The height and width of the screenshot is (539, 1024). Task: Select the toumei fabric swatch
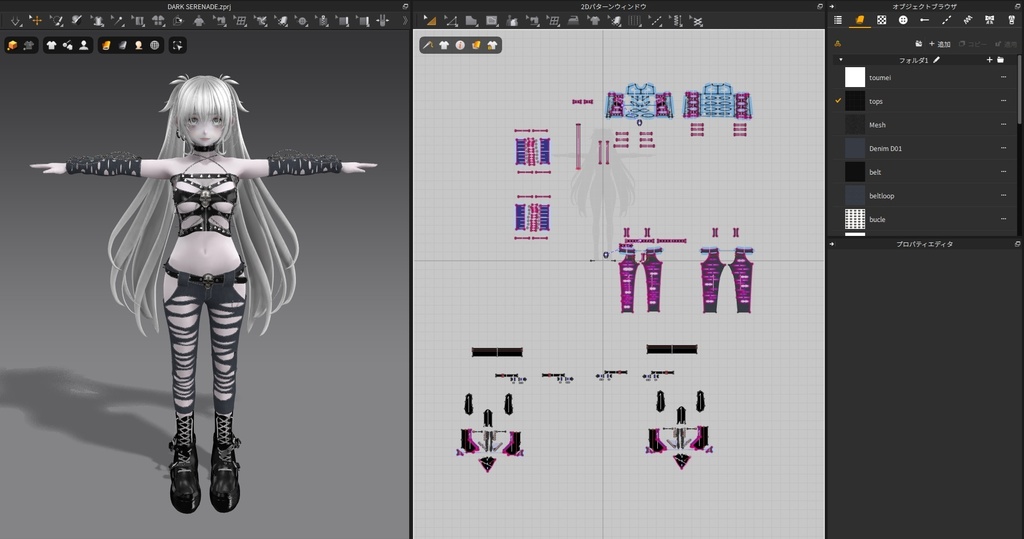coord(855,77)
